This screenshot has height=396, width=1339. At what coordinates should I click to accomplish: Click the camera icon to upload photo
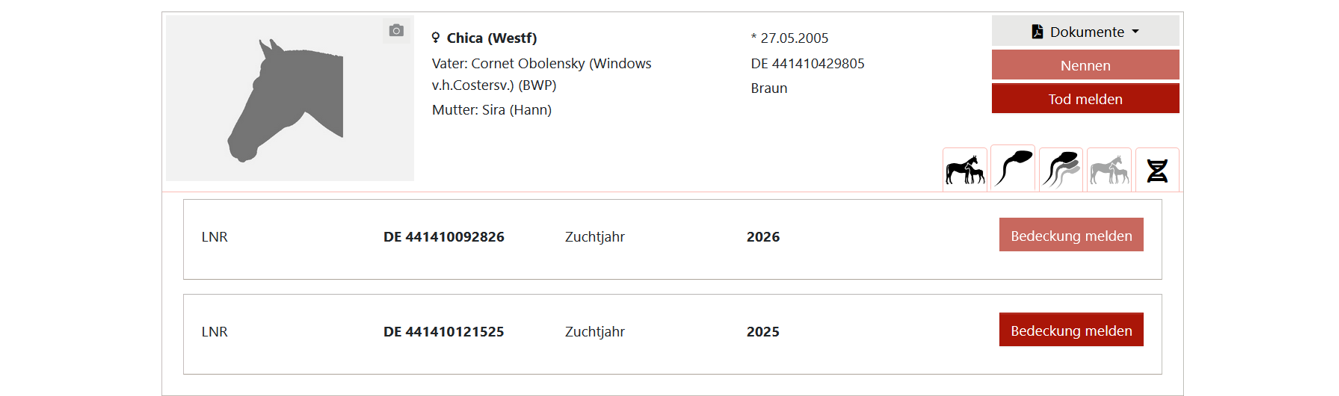tap(396, 31)
